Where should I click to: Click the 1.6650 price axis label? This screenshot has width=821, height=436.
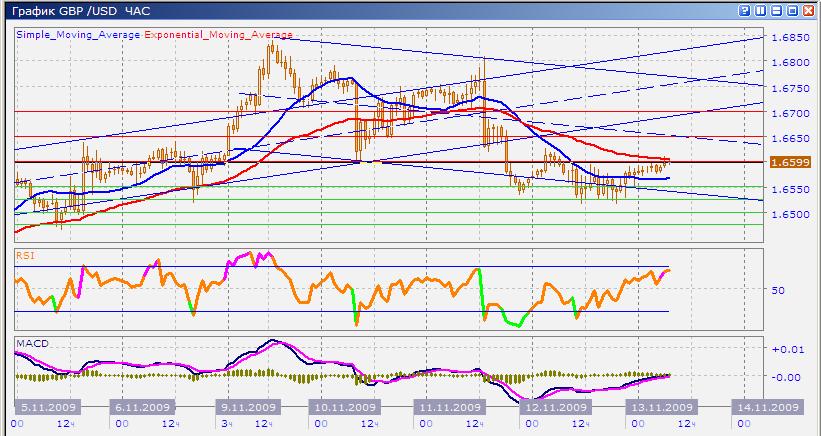[x=791, y=138]
